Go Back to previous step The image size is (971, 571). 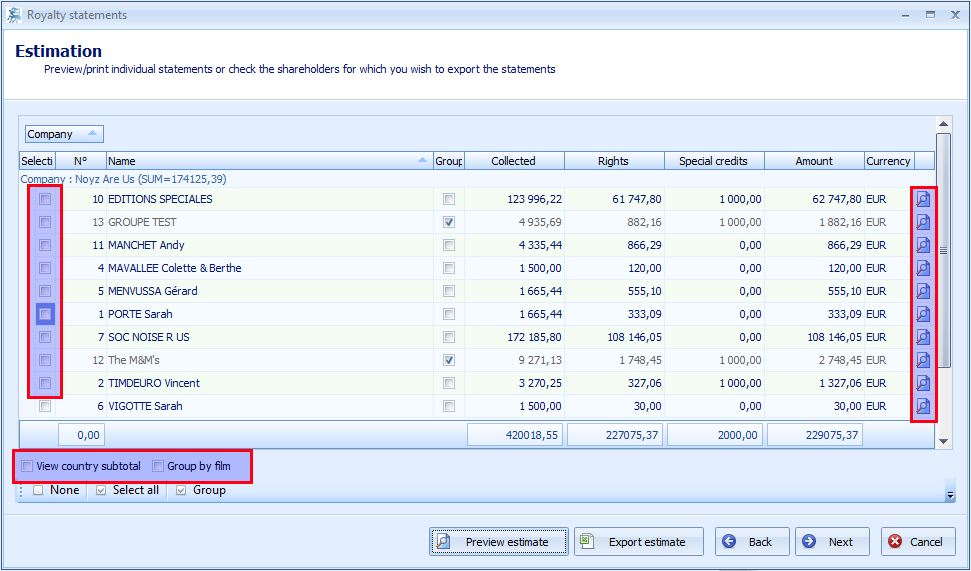(x=752, y=541)
